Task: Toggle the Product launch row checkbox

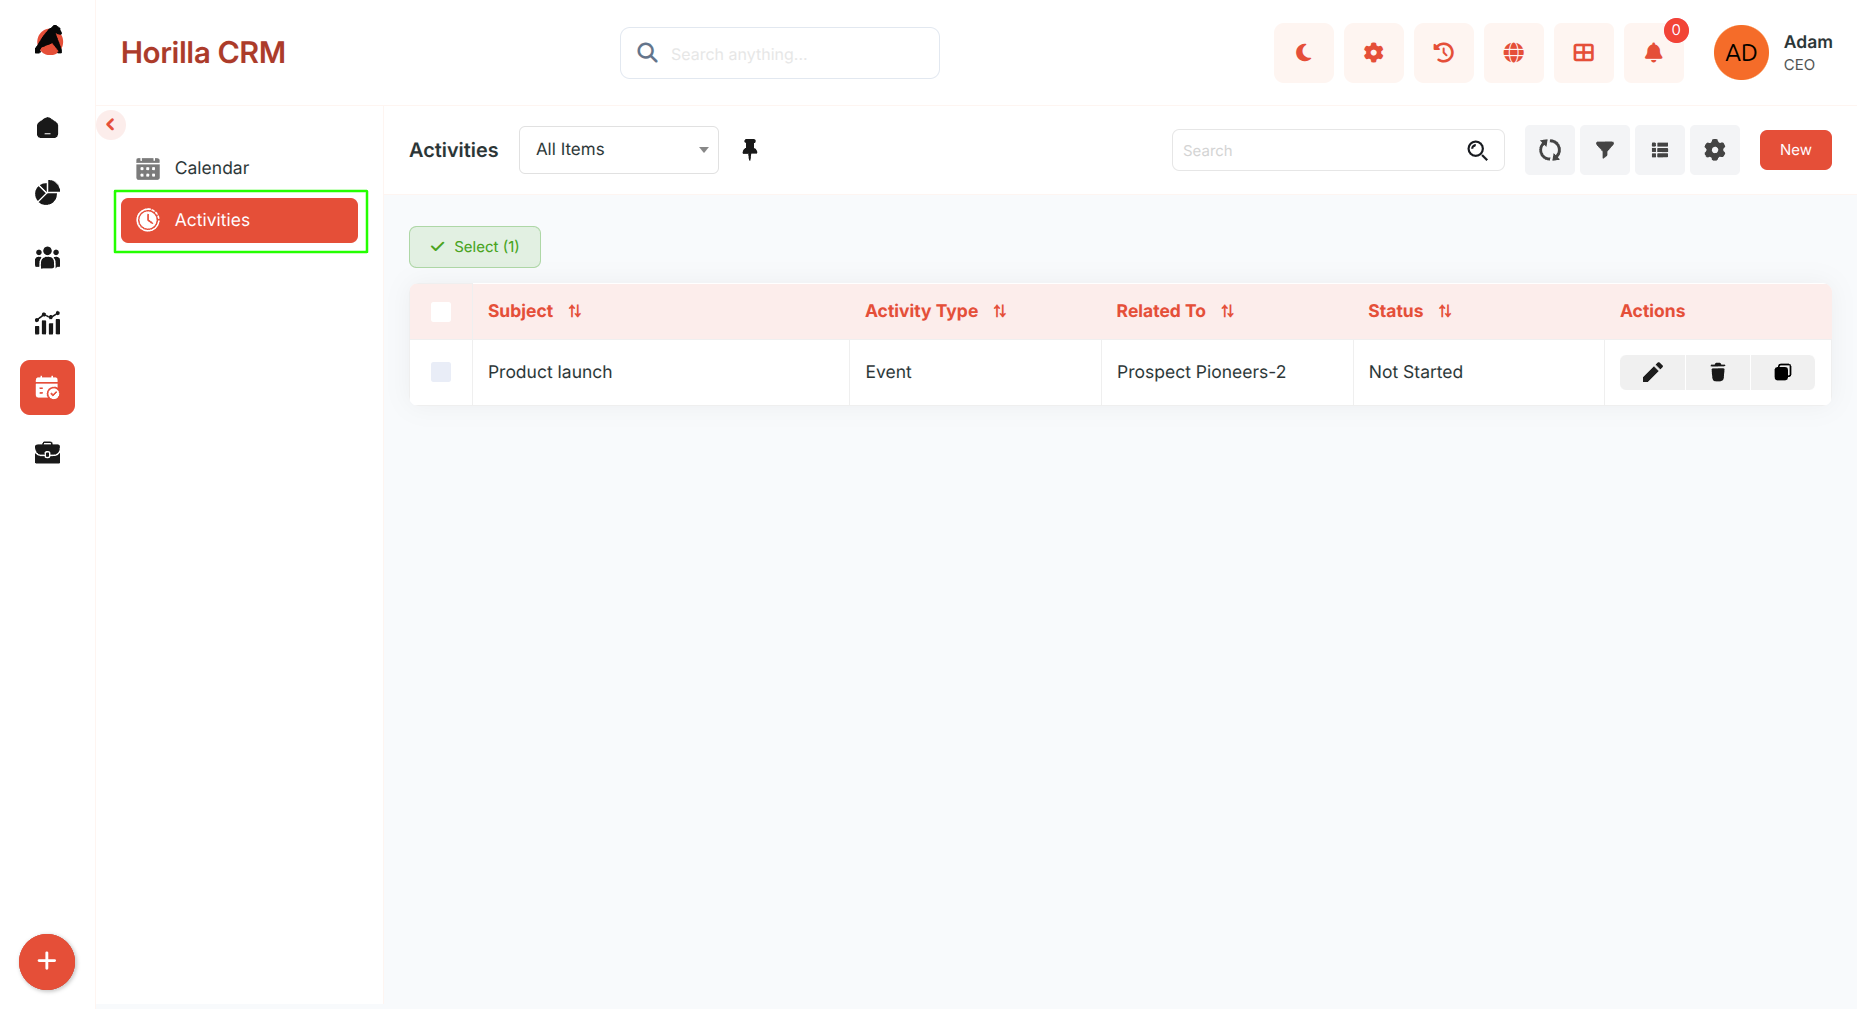Action: pyautogui.click(x=441, y=372)
